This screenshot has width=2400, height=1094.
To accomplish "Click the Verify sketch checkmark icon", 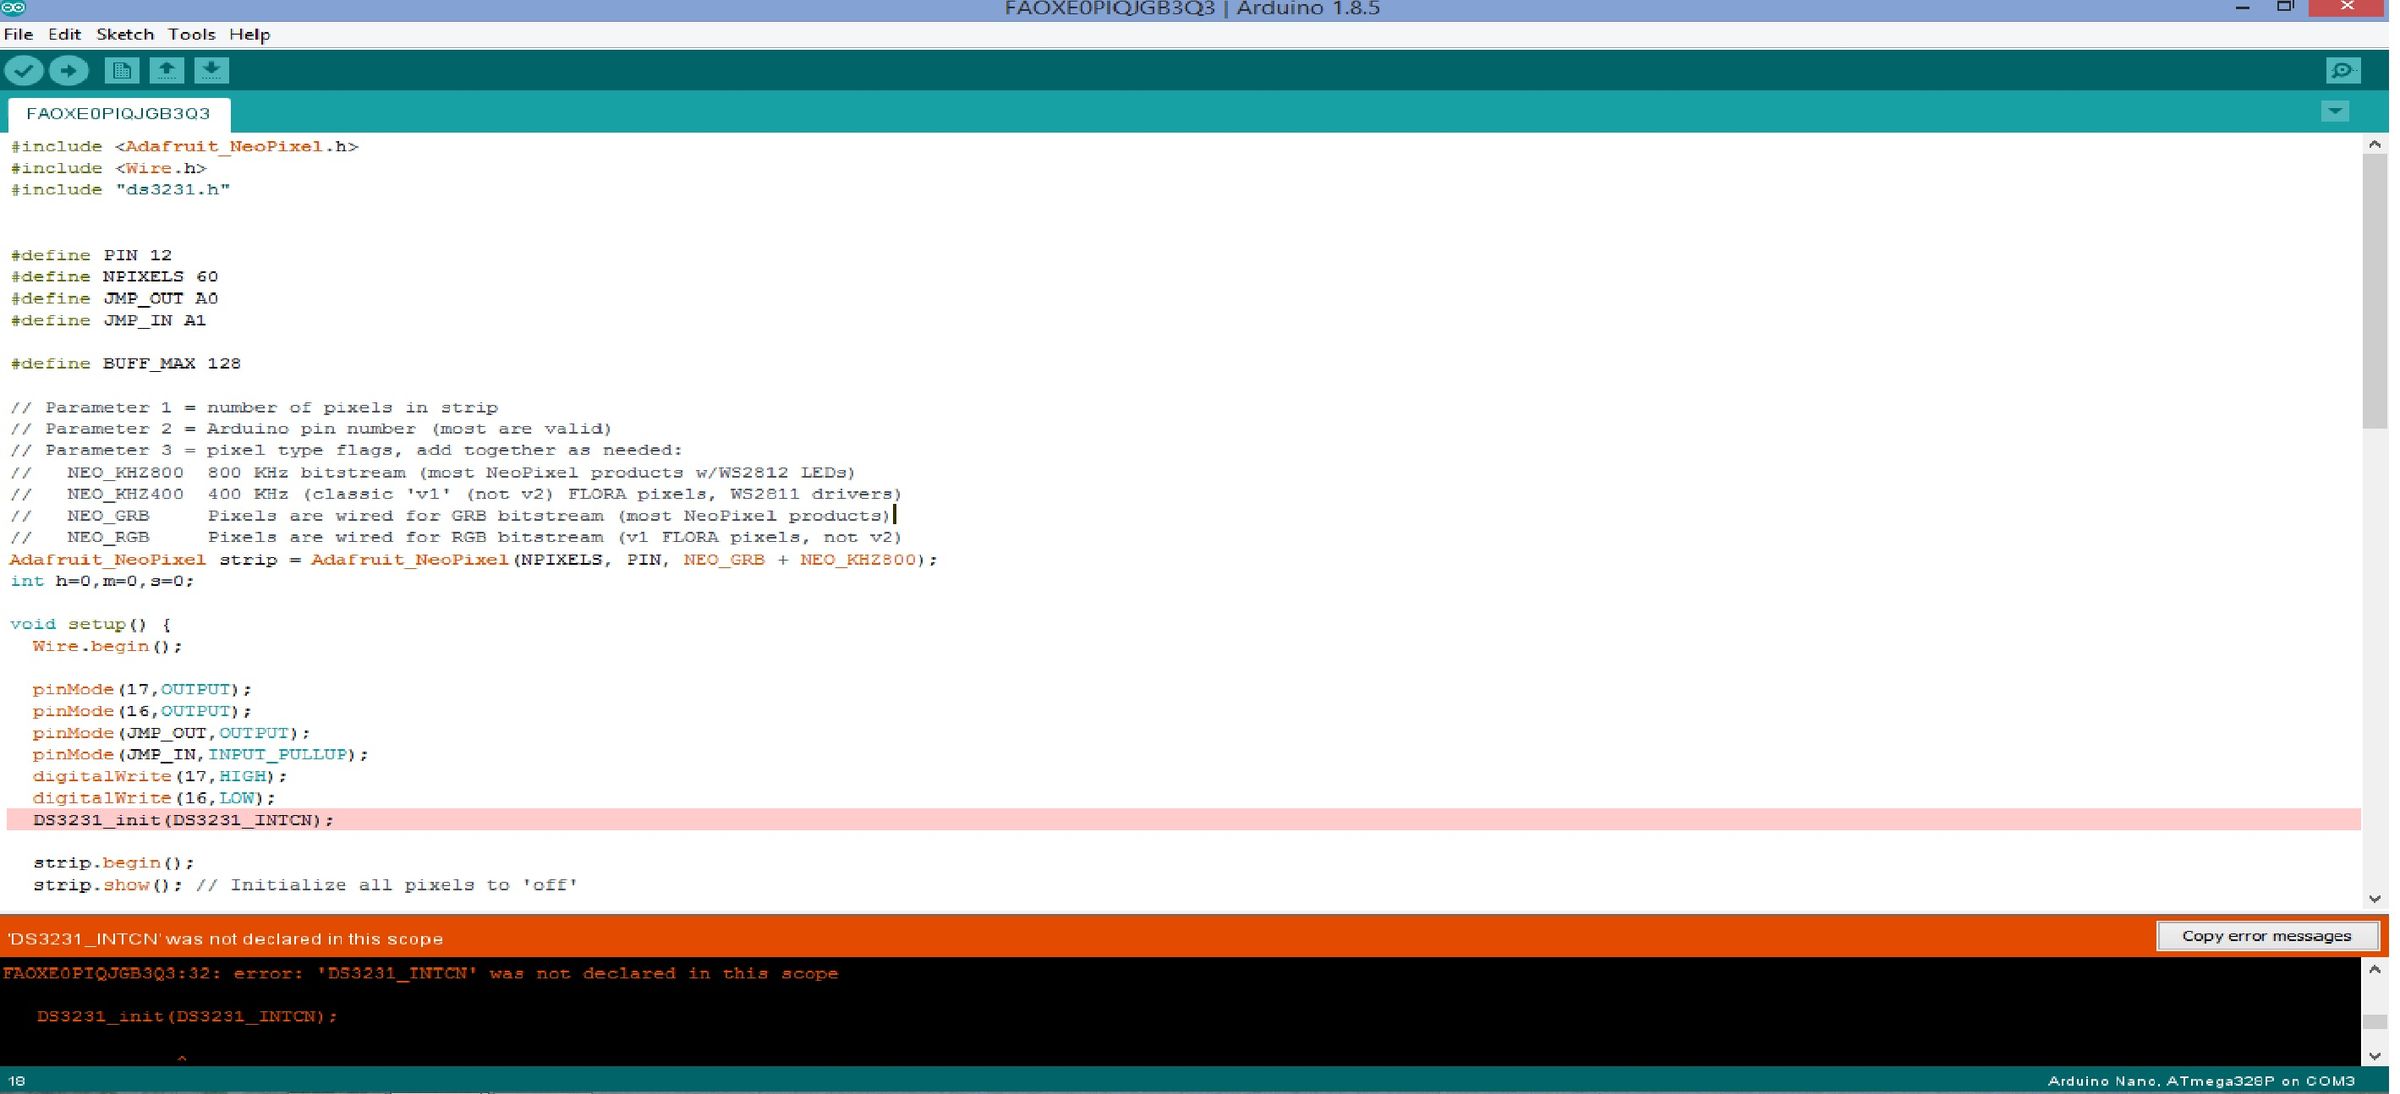I will click(24, 71).
